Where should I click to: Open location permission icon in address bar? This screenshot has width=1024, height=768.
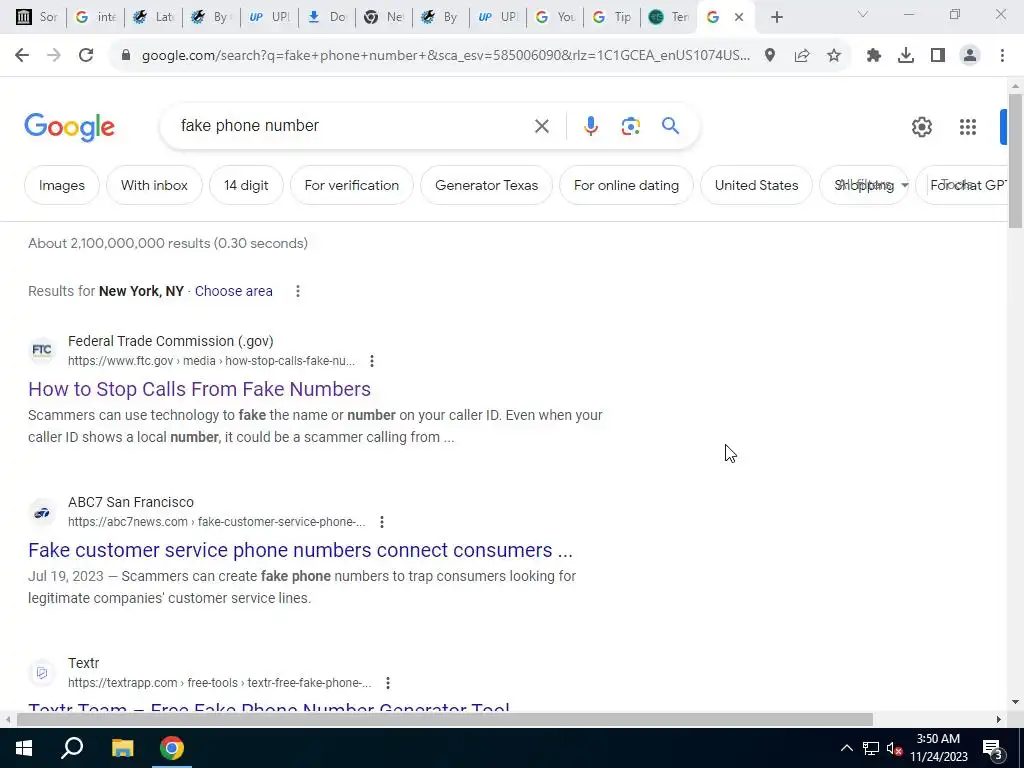[770, 56]
